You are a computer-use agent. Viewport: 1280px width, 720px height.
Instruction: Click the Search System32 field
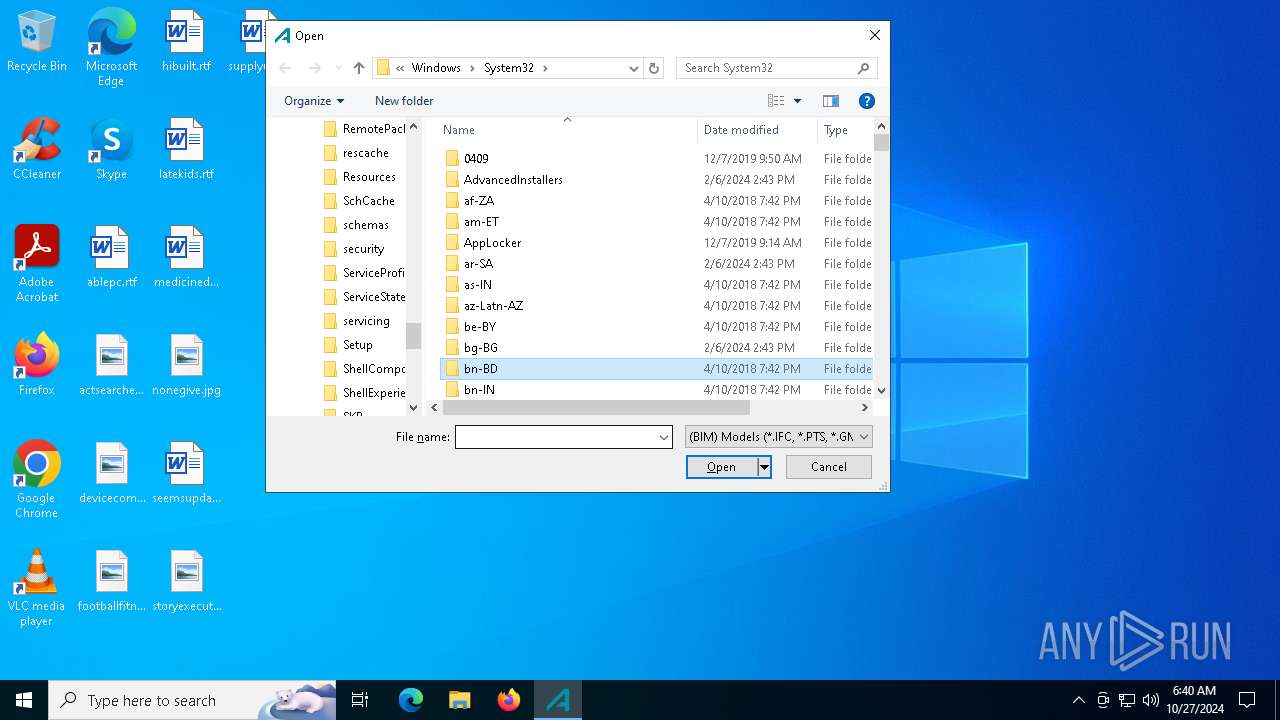click(765, 68)
